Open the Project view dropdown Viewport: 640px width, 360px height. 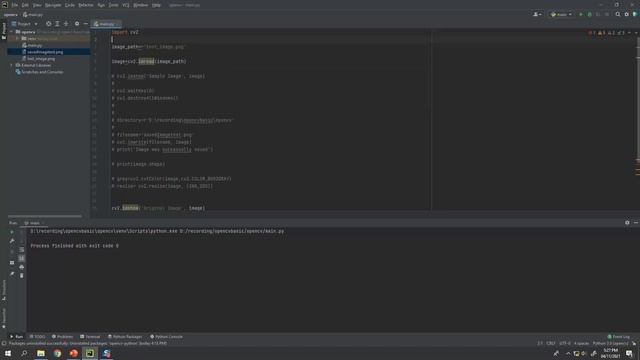[24, 24]
